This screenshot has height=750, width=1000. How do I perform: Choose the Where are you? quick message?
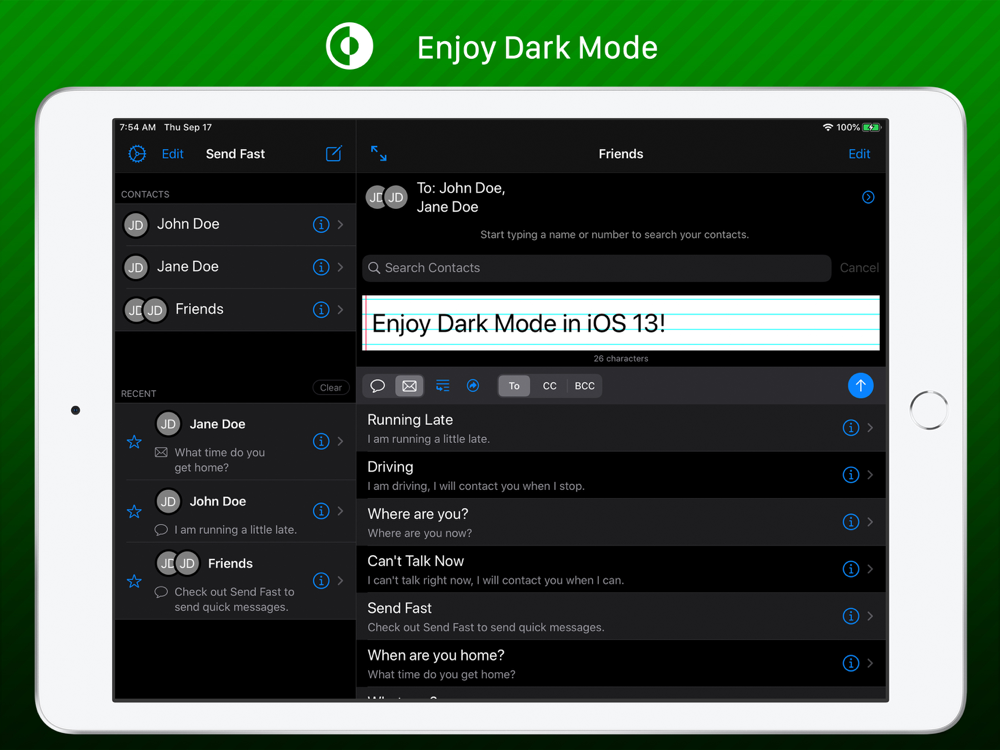[621, 522]
